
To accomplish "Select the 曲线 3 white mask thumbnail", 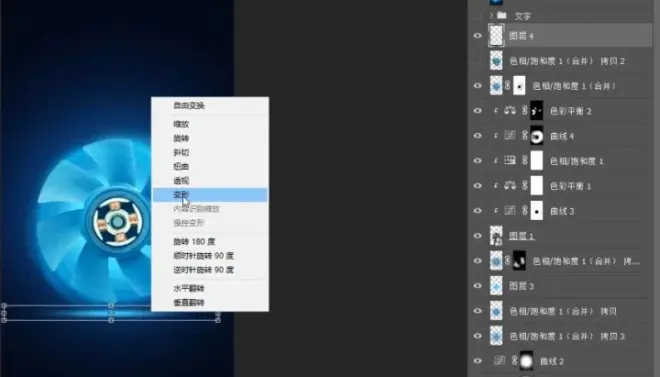I will pyautogui.click(x=537, y=210).
